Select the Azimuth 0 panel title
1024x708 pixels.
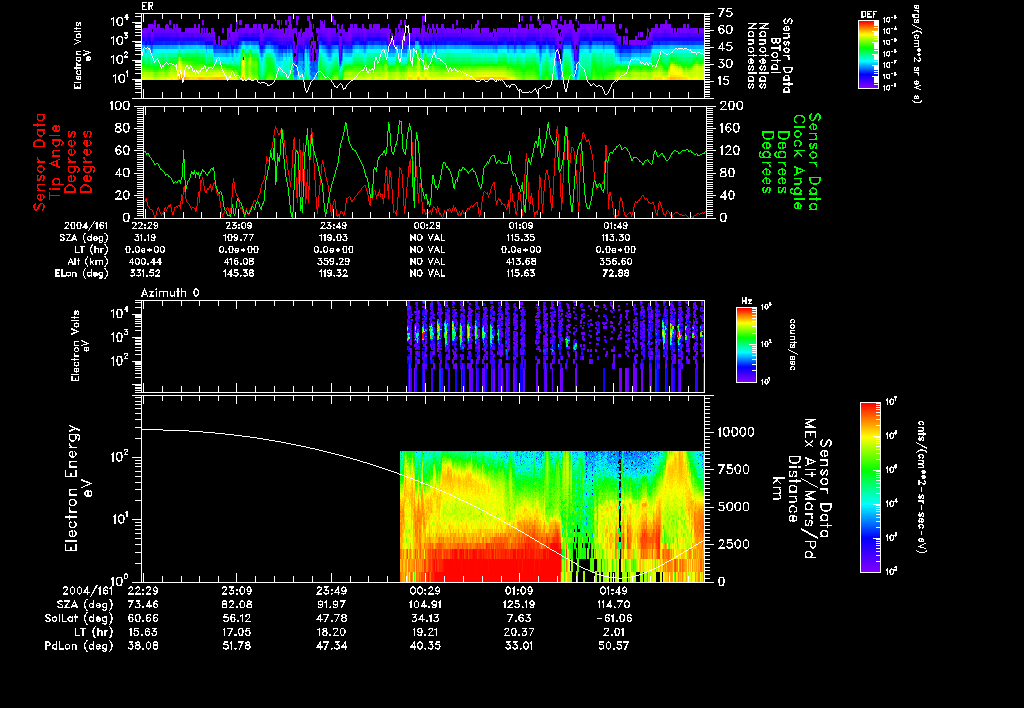click(170, 293)
